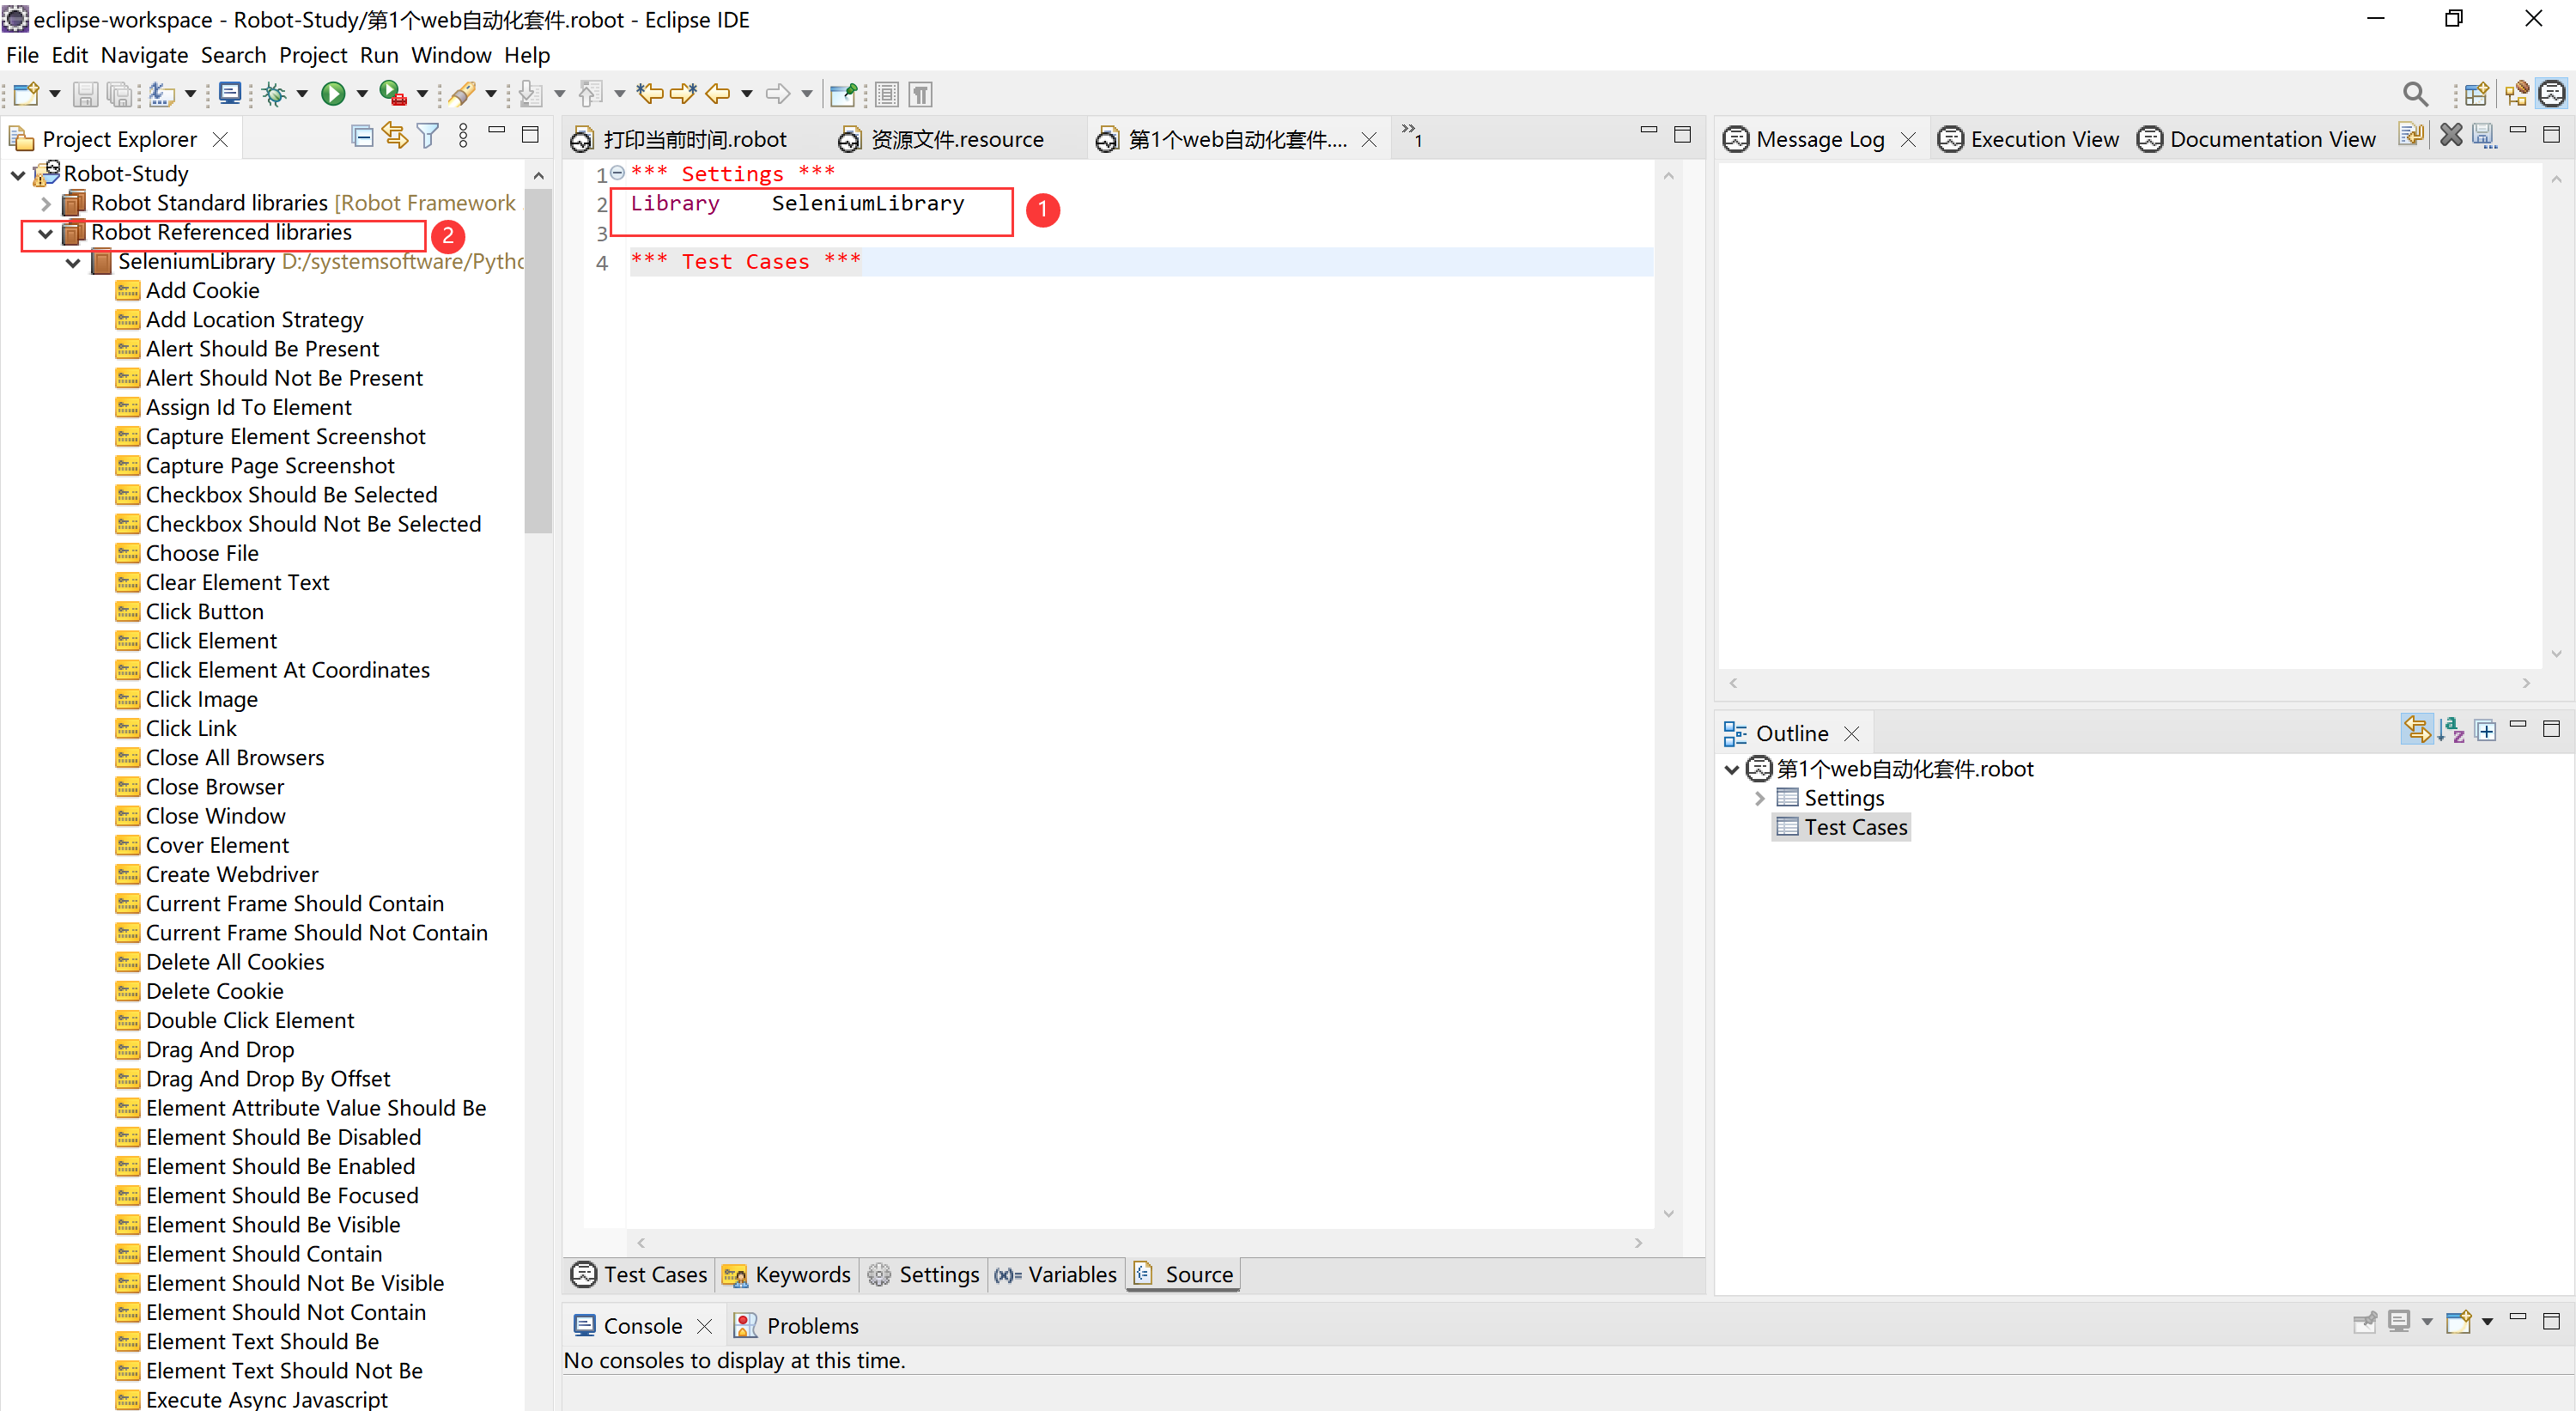Click the Test Cases line in editor
The image size is (2576, 1411).
click(745, 262)
